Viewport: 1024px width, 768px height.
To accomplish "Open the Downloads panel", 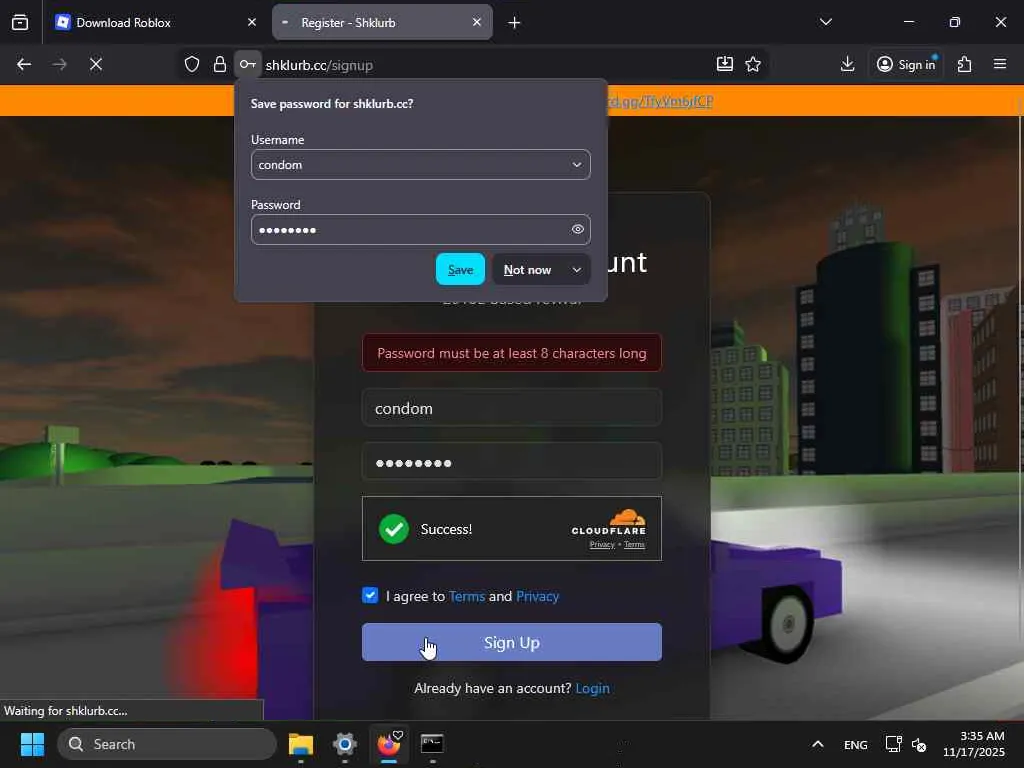I will (848, 64).
